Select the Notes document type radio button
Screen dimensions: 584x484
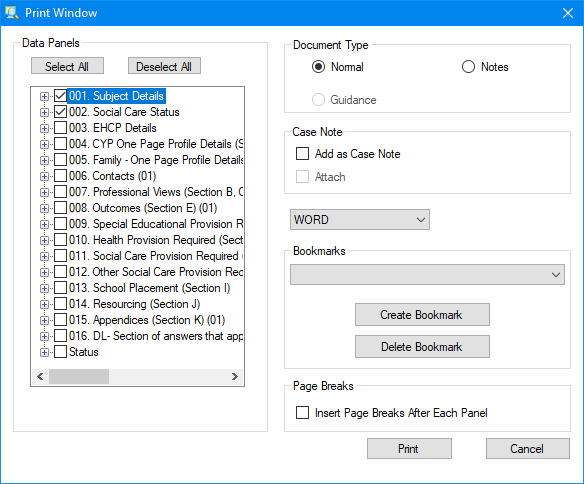coord(468,67)
